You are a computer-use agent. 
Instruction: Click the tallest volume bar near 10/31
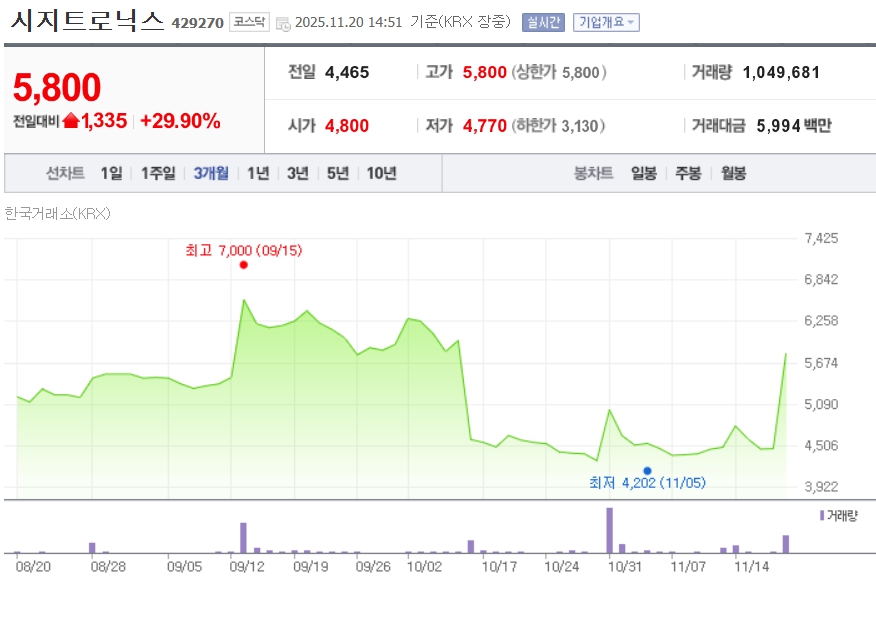(609, 530)
